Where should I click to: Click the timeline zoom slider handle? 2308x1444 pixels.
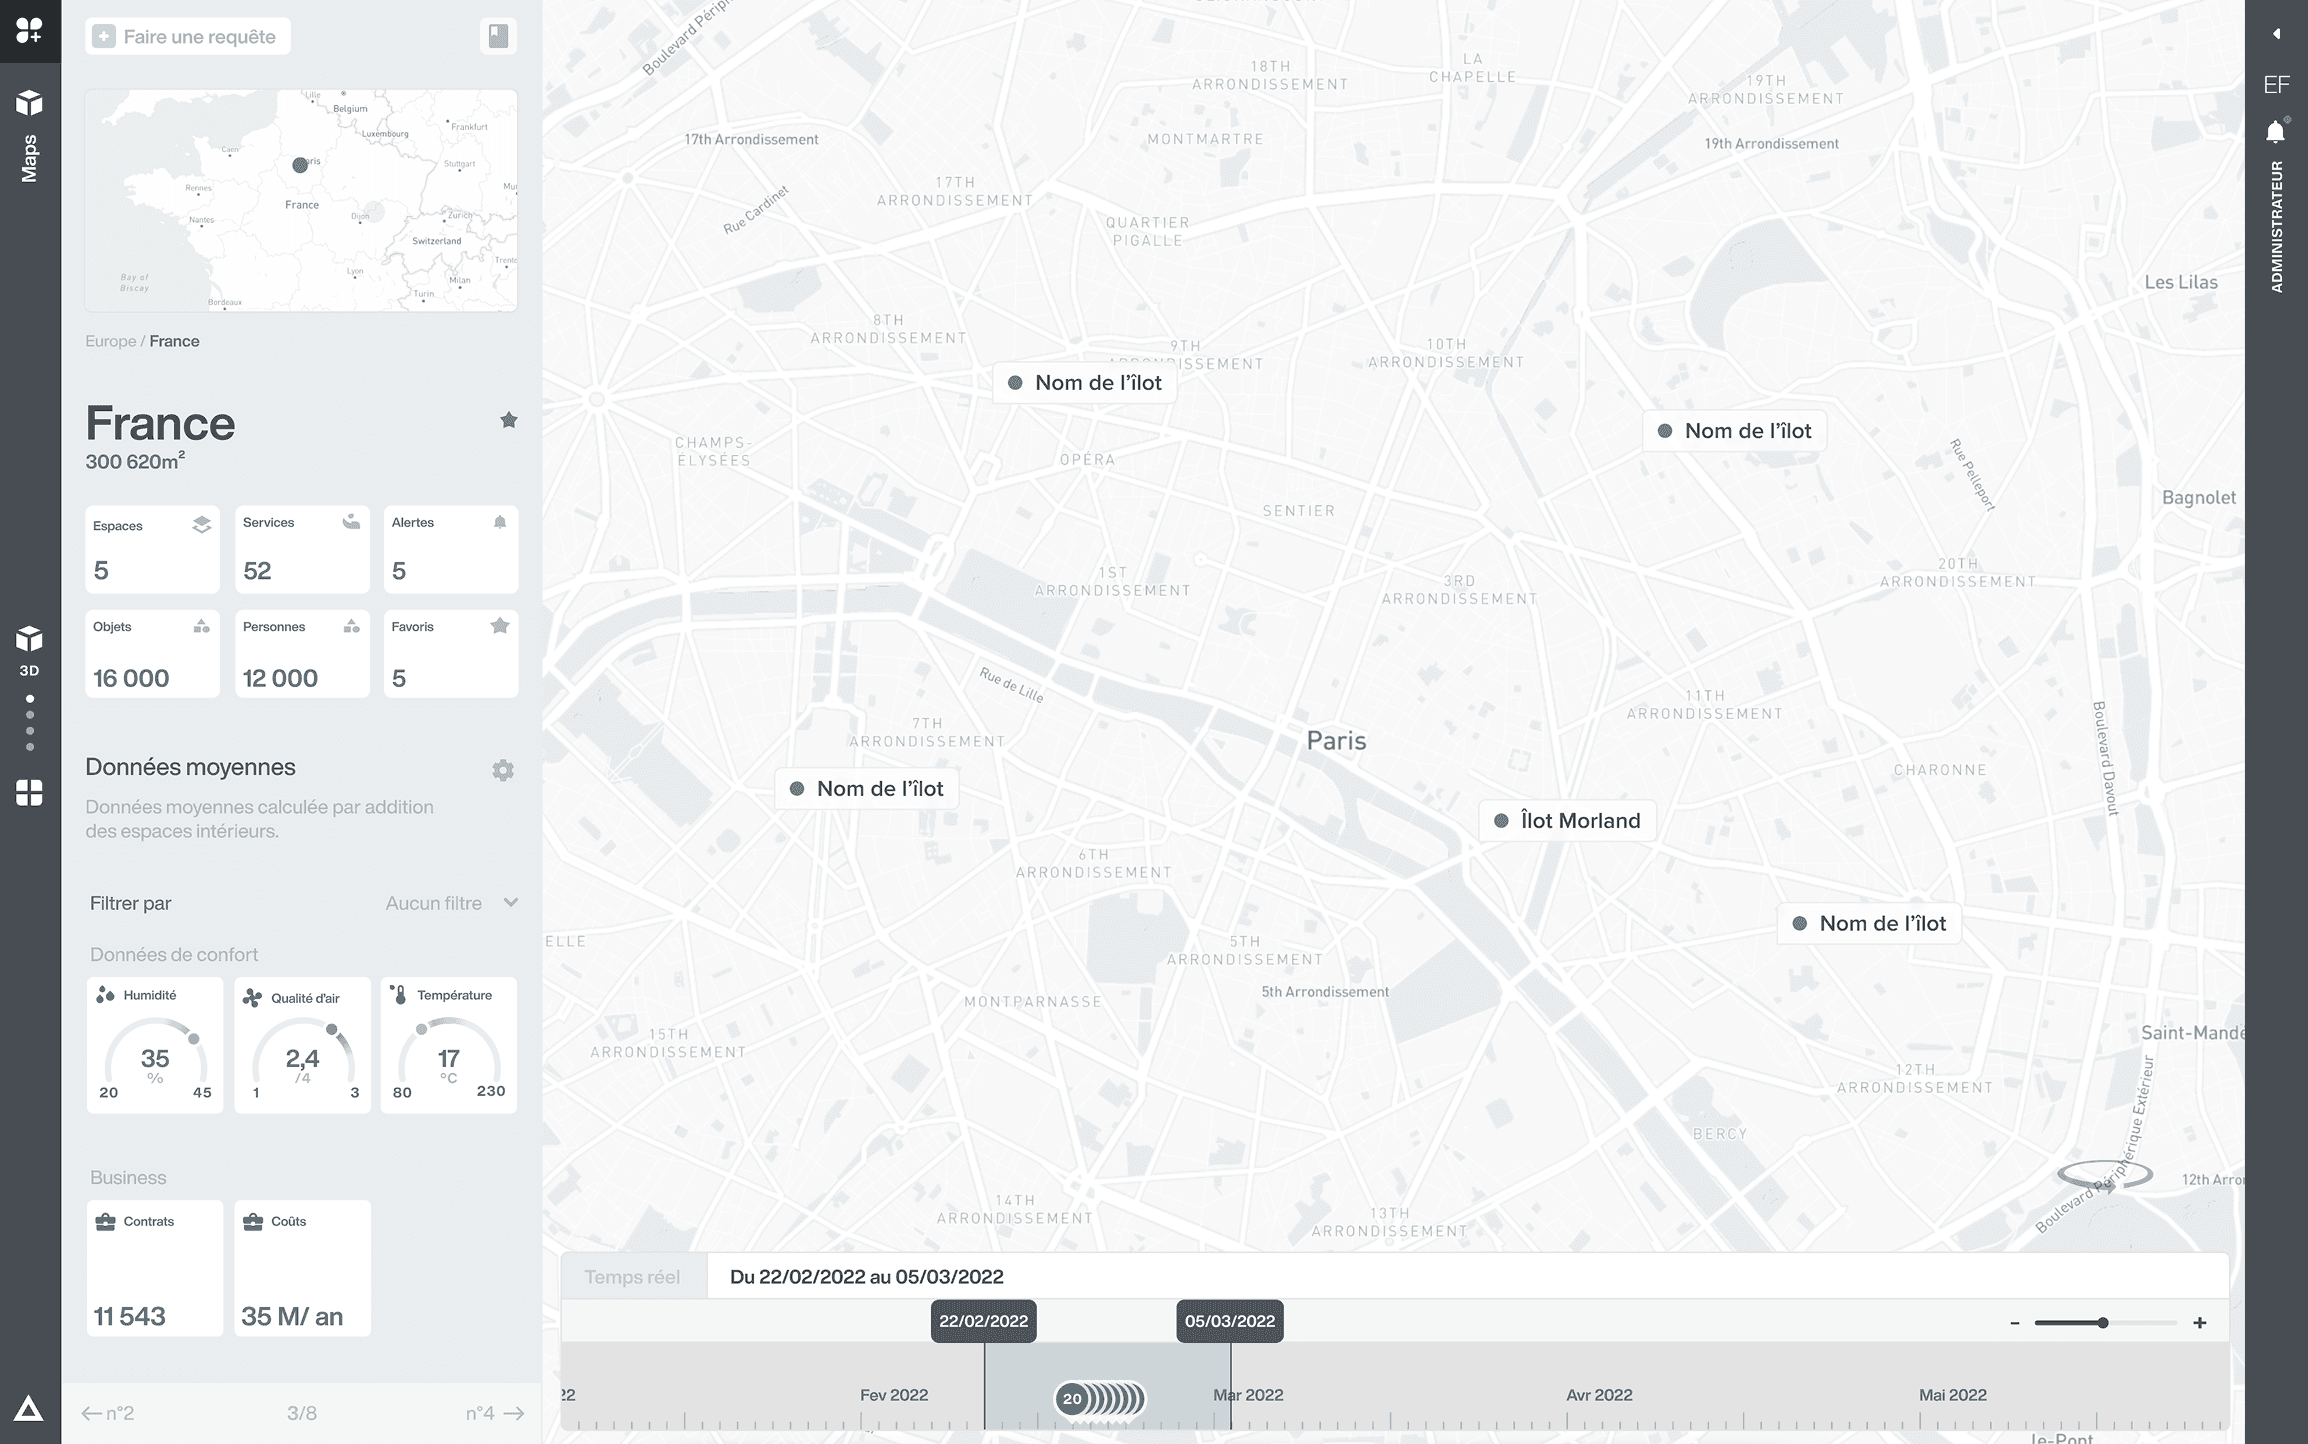click(2103, 1323)
